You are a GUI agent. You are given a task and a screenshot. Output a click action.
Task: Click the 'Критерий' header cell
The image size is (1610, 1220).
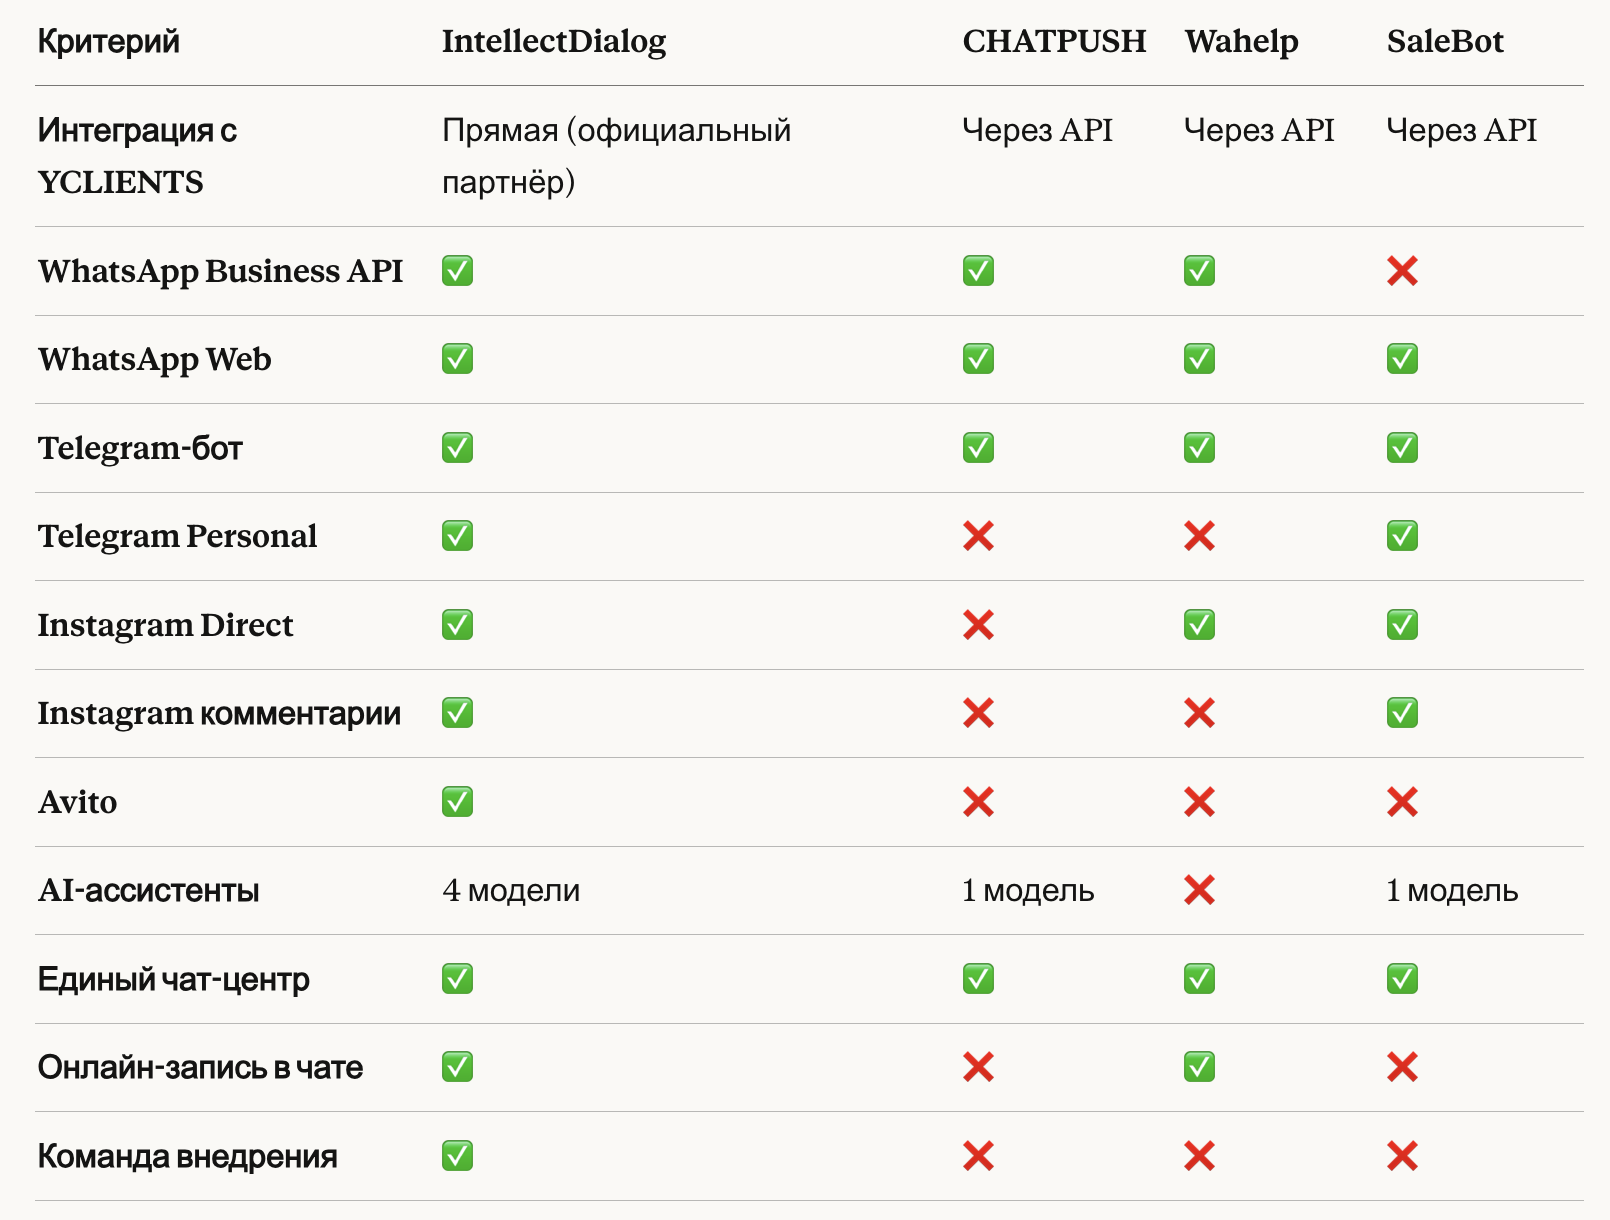pyautogui.click(x=109, y=42)
